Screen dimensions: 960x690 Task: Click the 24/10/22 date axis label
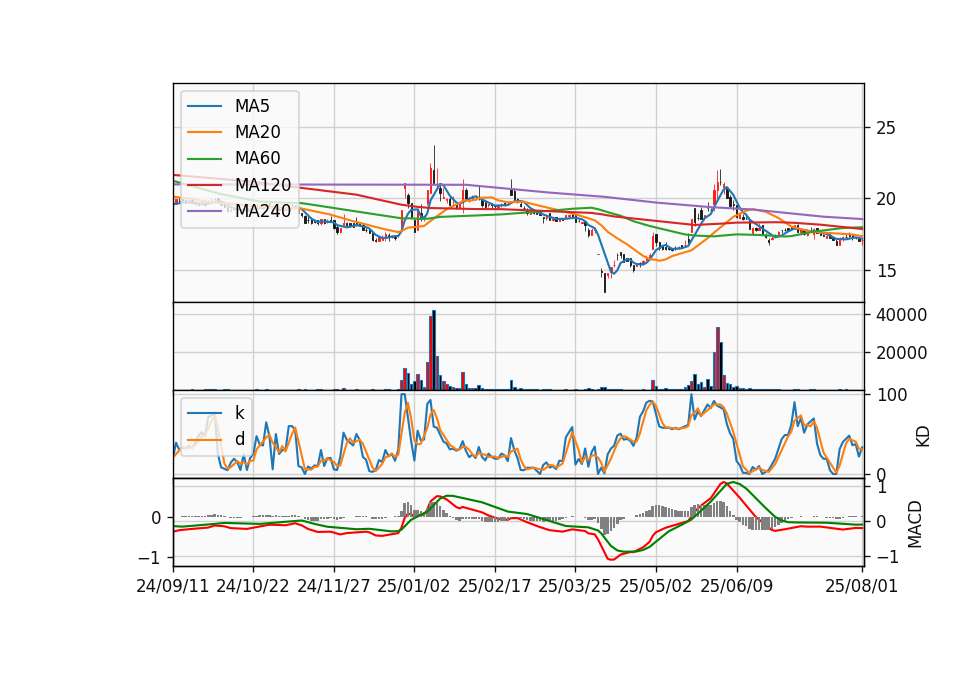[x=253, y=586]
